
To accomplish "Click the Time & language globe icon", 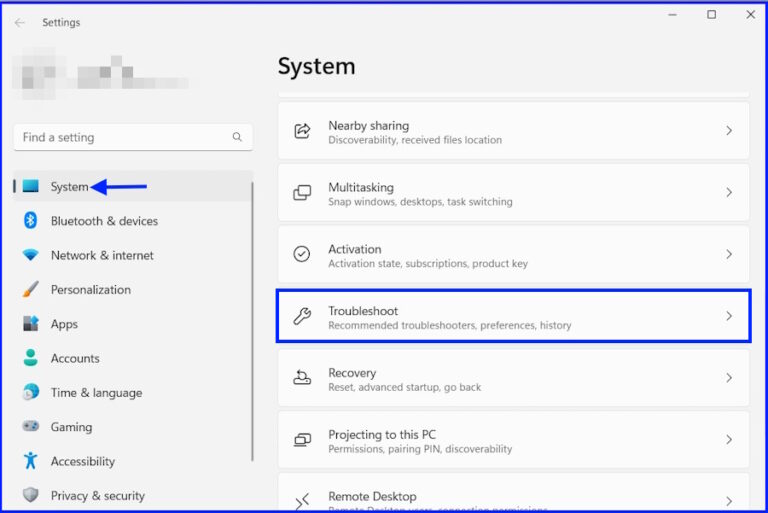I will tap(30, 392).
